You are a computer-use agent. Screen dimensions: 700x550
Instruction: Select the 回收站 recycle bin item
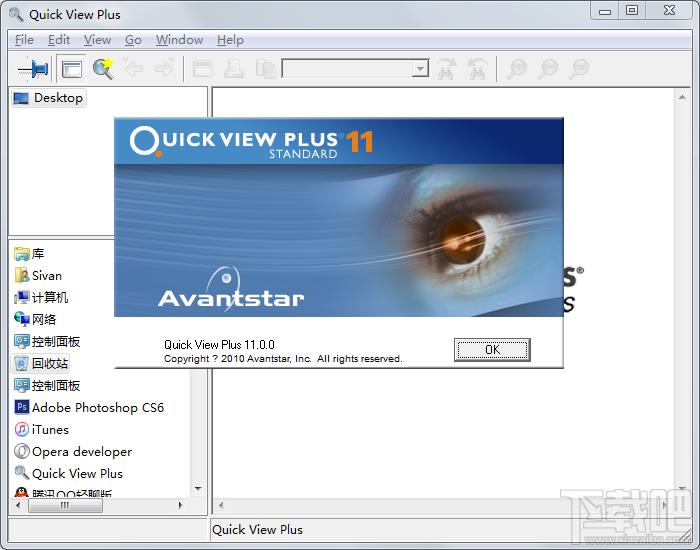coord(41,363)
